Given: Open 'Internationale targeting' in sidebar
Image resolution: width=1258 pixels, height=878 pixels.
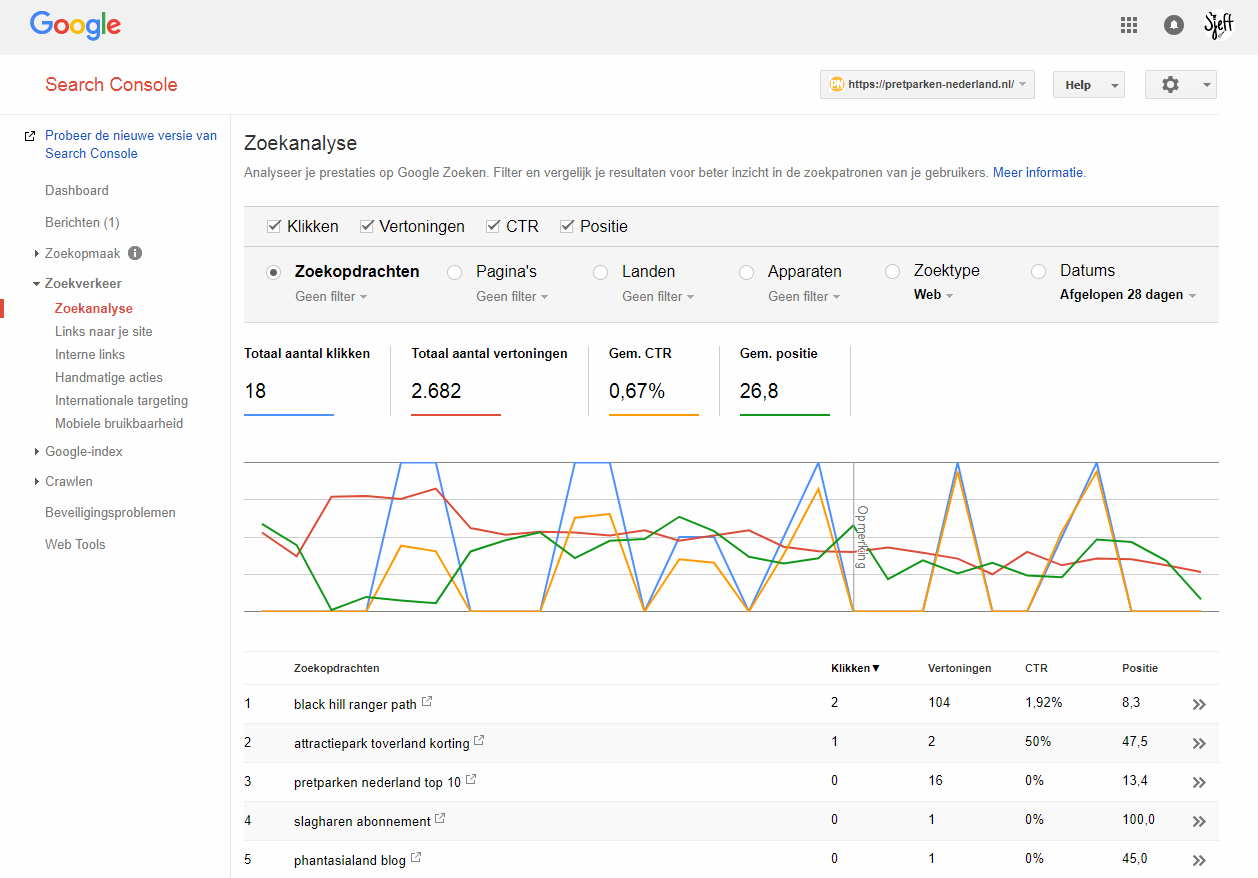Looking at the screenshot, I should (x=121, y=400).
